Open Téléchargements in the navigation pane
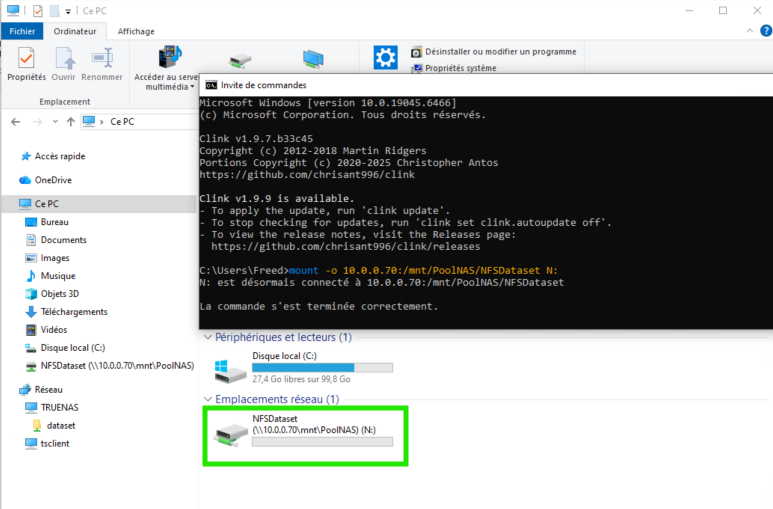The image size is (773, 509). pyautogui.click(x=75, y=312)
